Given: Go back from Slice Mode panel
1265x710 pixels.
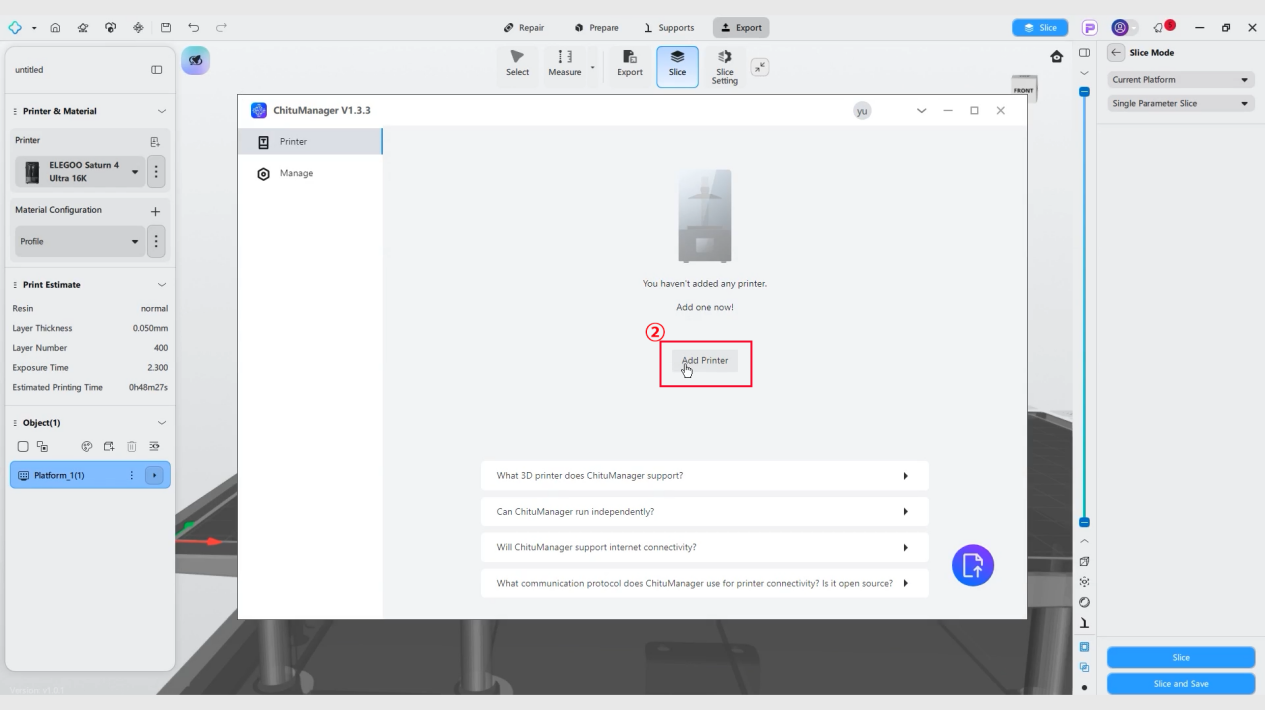Looking at the screenshot, I should coord(1116,53).
